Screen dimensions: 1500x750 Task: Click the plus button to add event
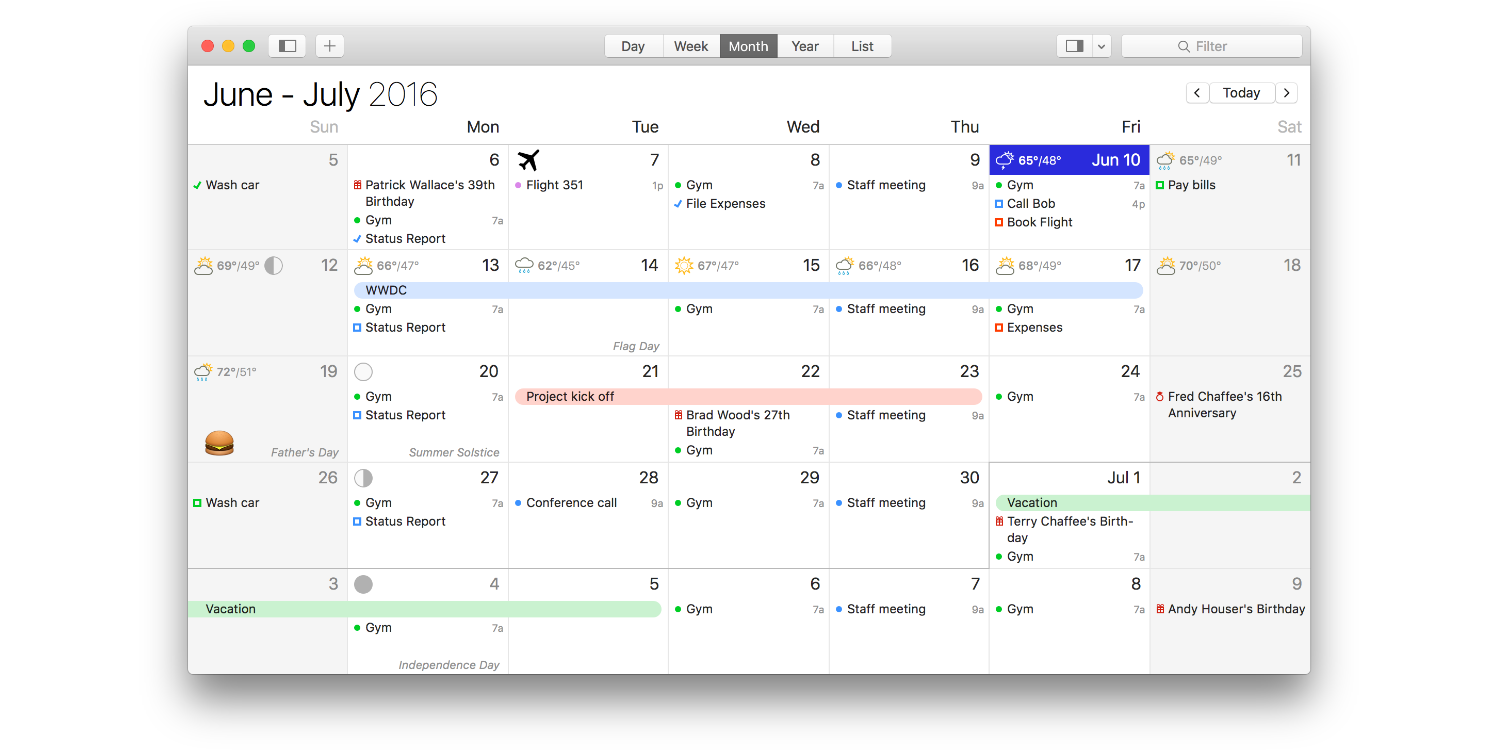[x=330, y=46]
